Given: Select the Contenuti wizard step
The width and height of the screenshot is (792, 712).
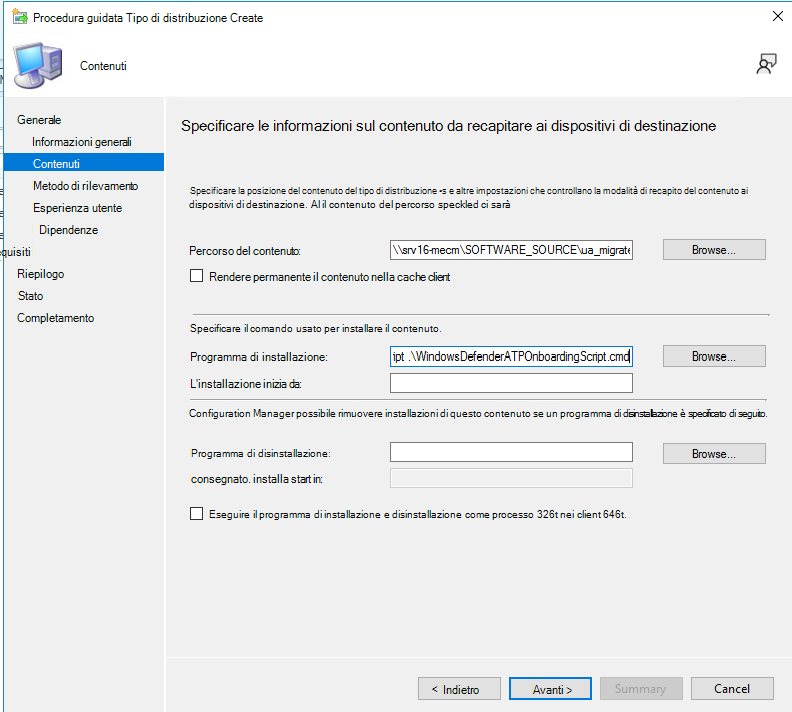Looking at the screenshot, I should coord(84,163).
